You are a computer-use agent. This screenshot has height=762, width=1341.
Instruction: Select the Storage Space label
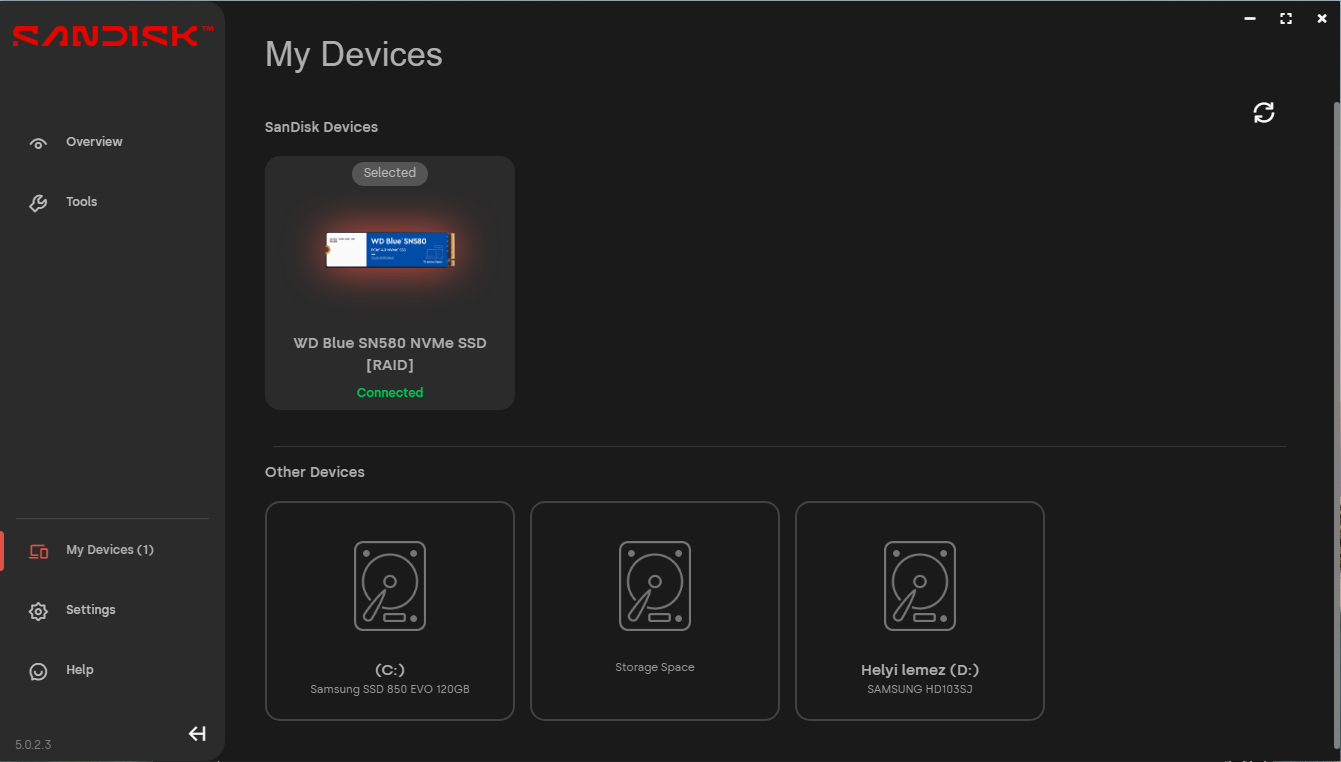tap(655, 667)
